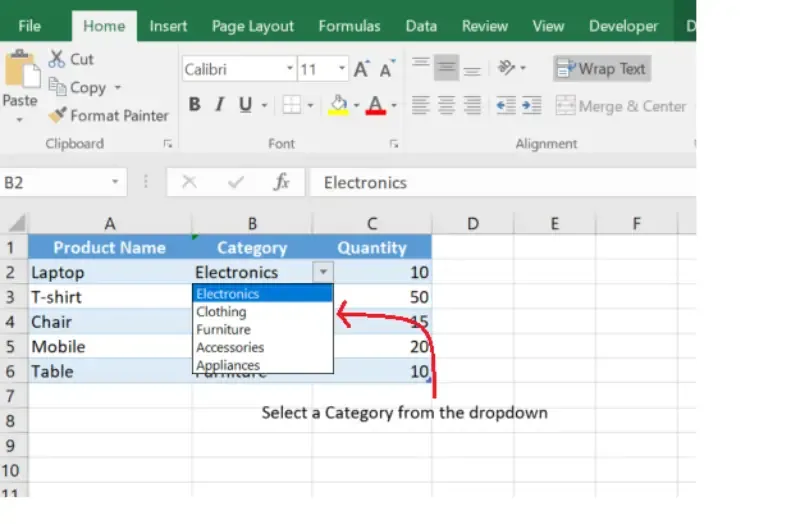The image size is (800, 524).
Task: Choose Accessories from the dropdown list
Action: (263, 347)
